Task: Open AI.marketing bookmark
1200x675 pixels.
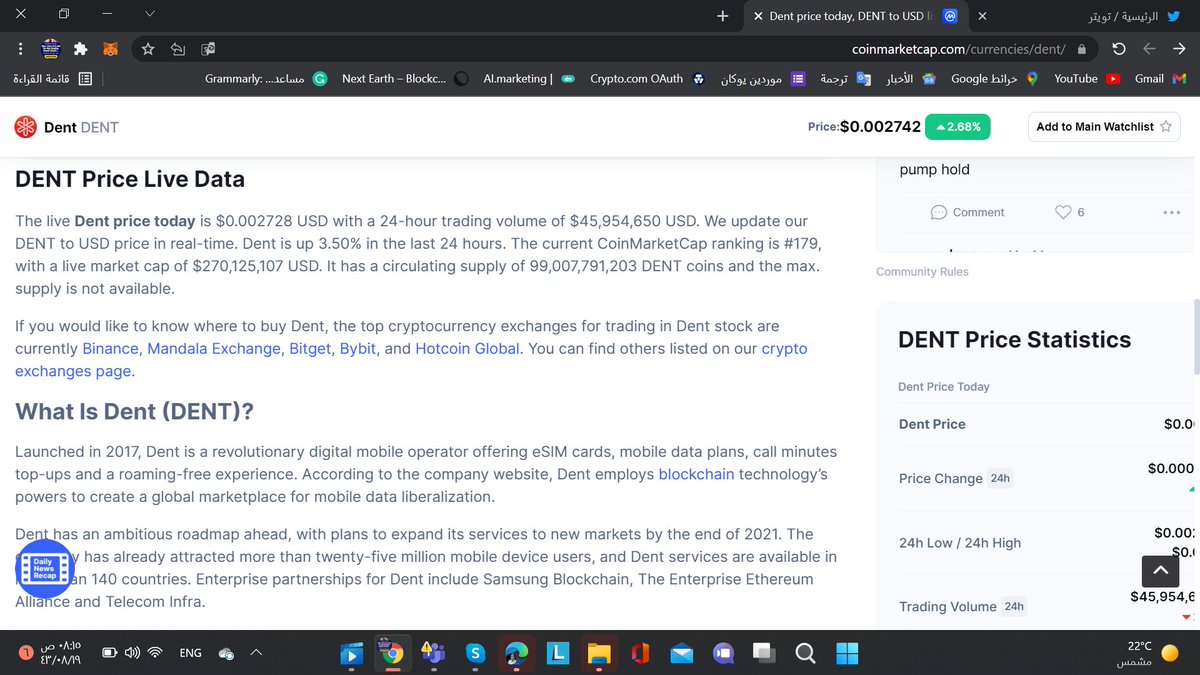Action: tap(528, 78)
